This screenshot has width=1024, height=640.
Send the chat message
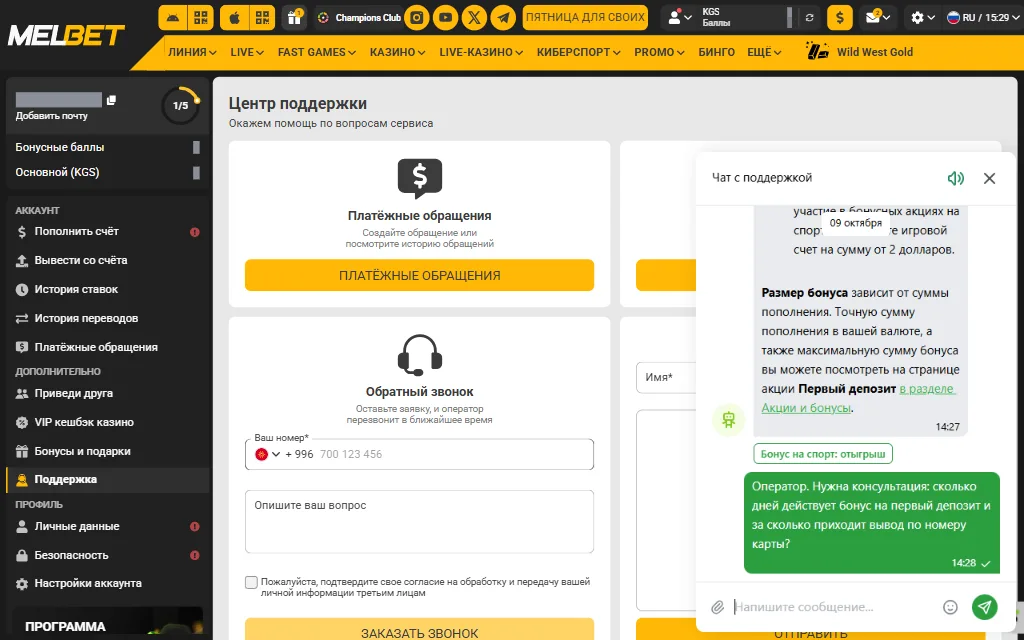point(985,607)
